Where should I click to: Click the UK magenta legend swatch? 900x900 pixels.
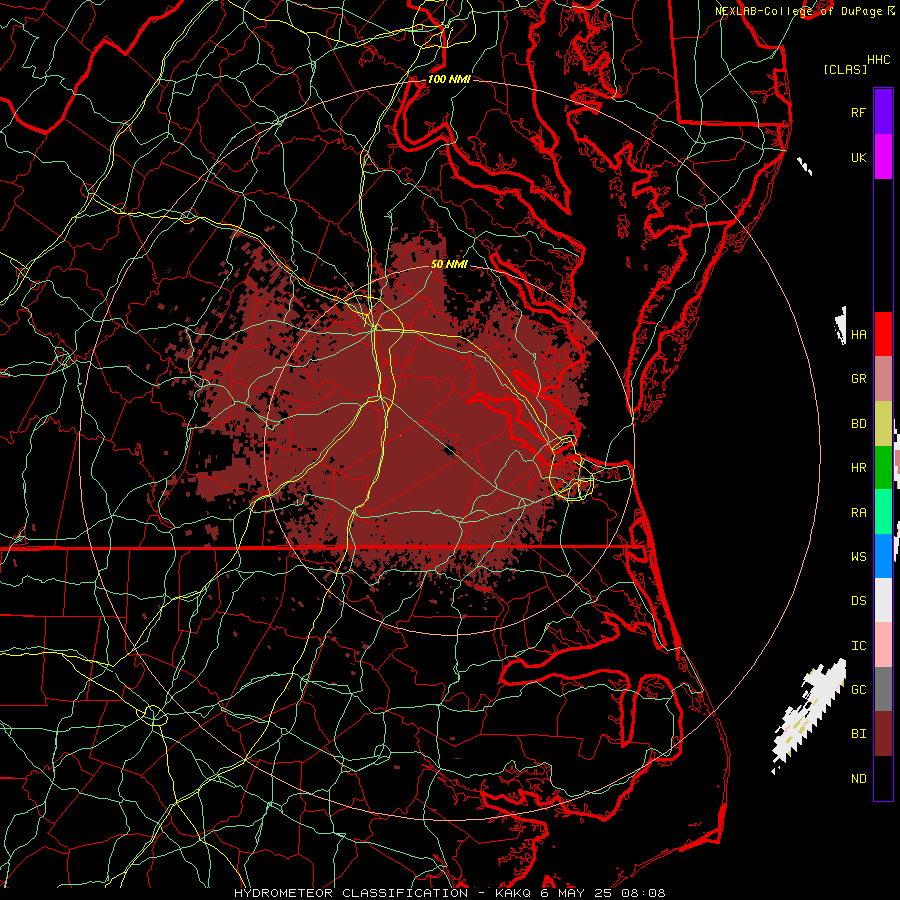tap(883, 157)
